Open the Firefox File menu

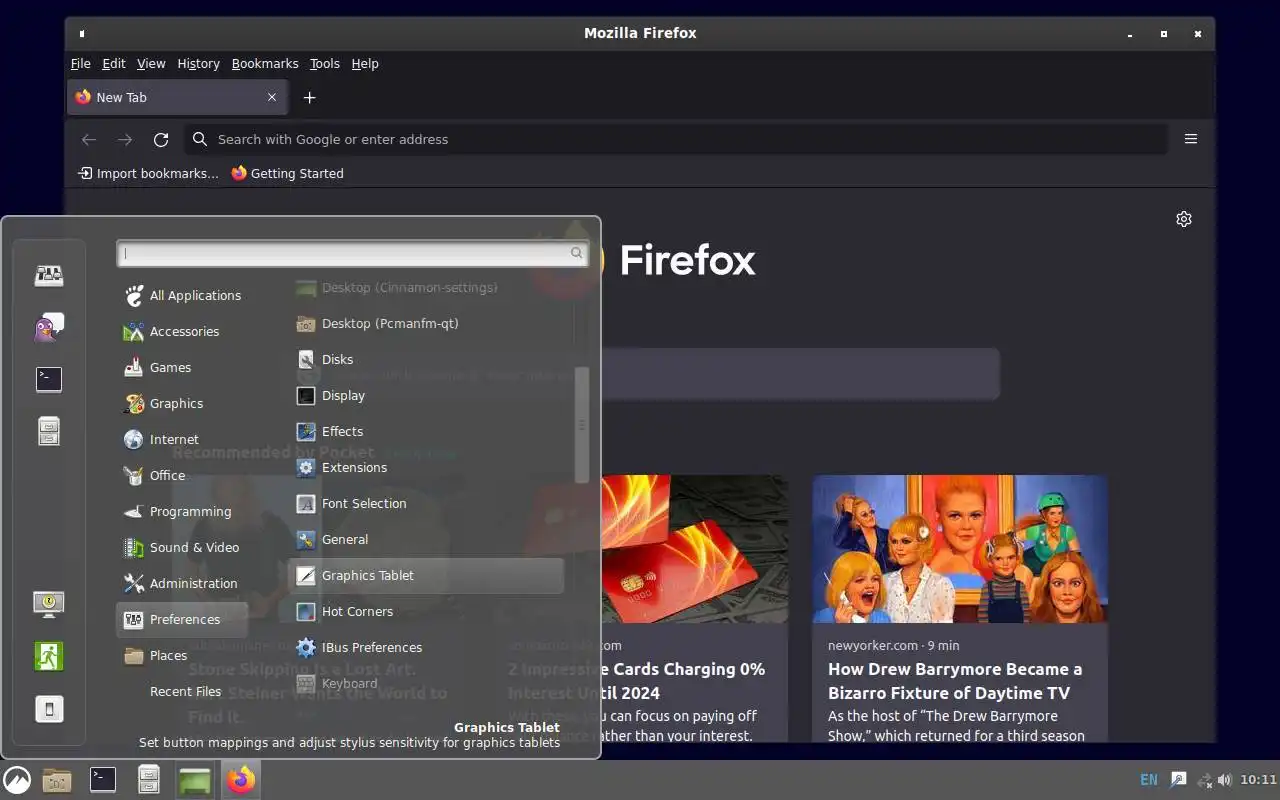(x=80, y=63)
